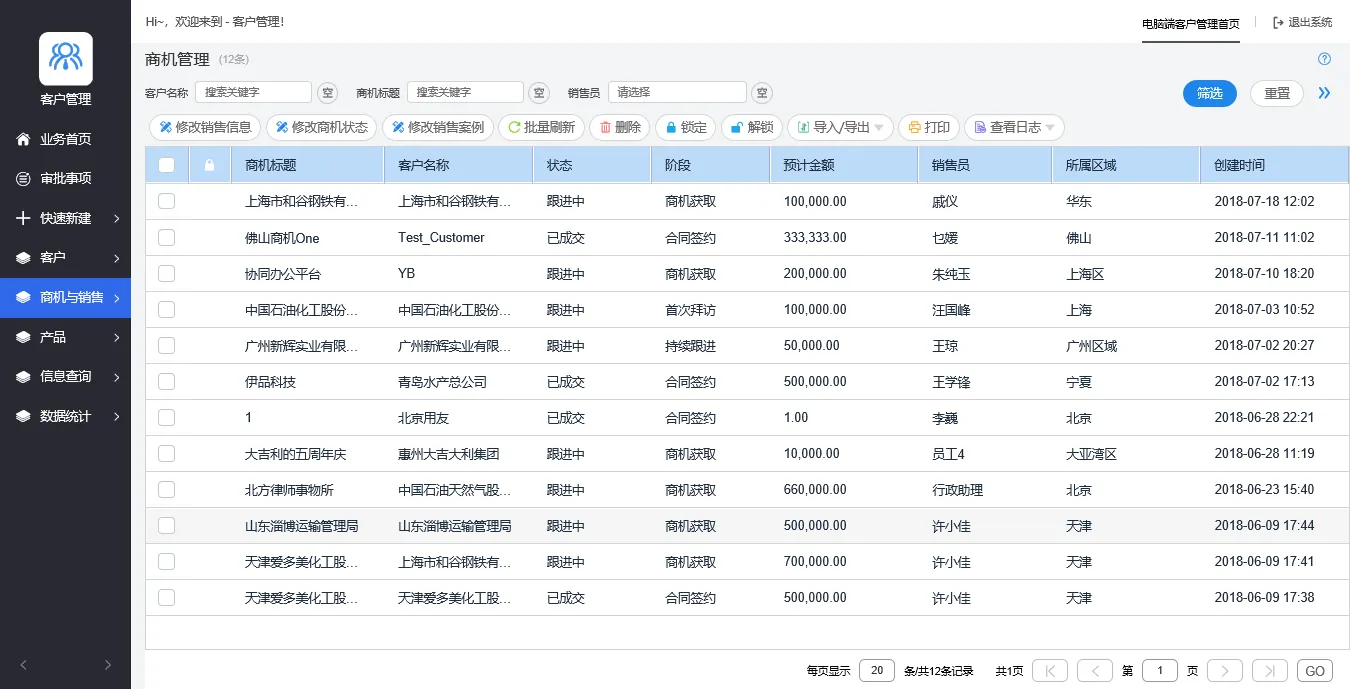Click the 重置 reset button
The width and height of the screenshot is (1350, 689).
pyautogui.click(x=1277, y=93)
